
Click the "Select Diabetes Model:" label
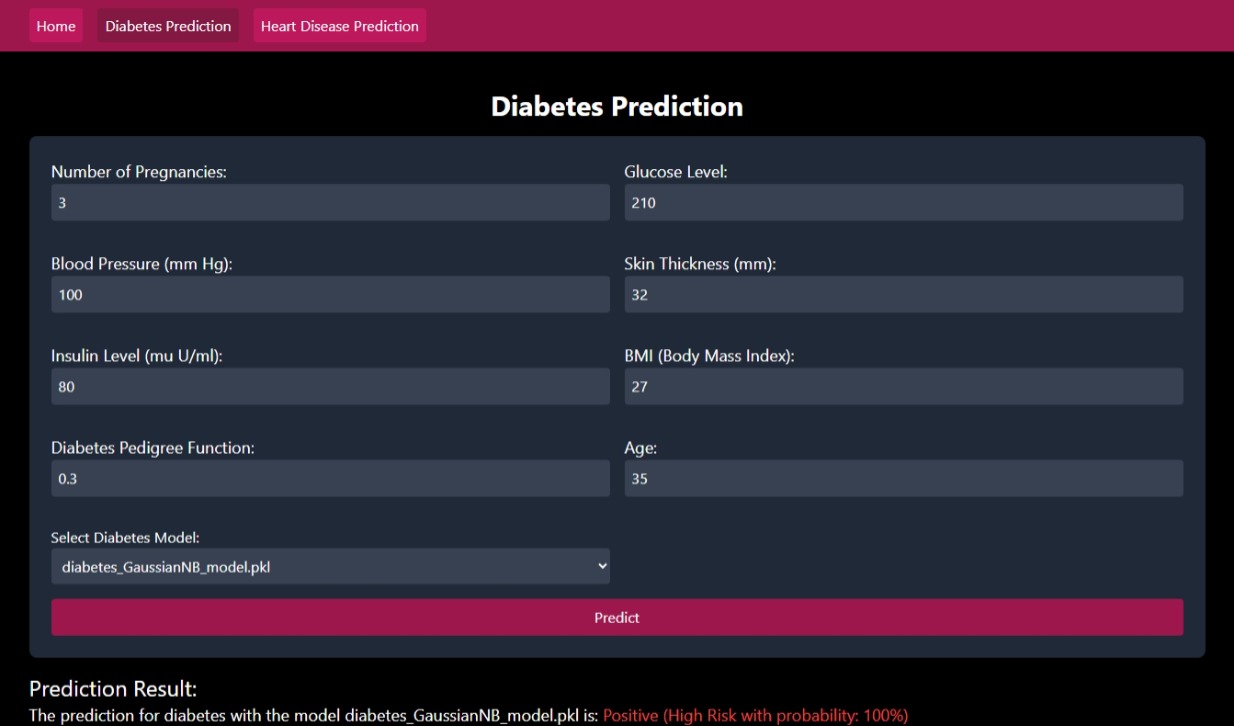[125, 538]
